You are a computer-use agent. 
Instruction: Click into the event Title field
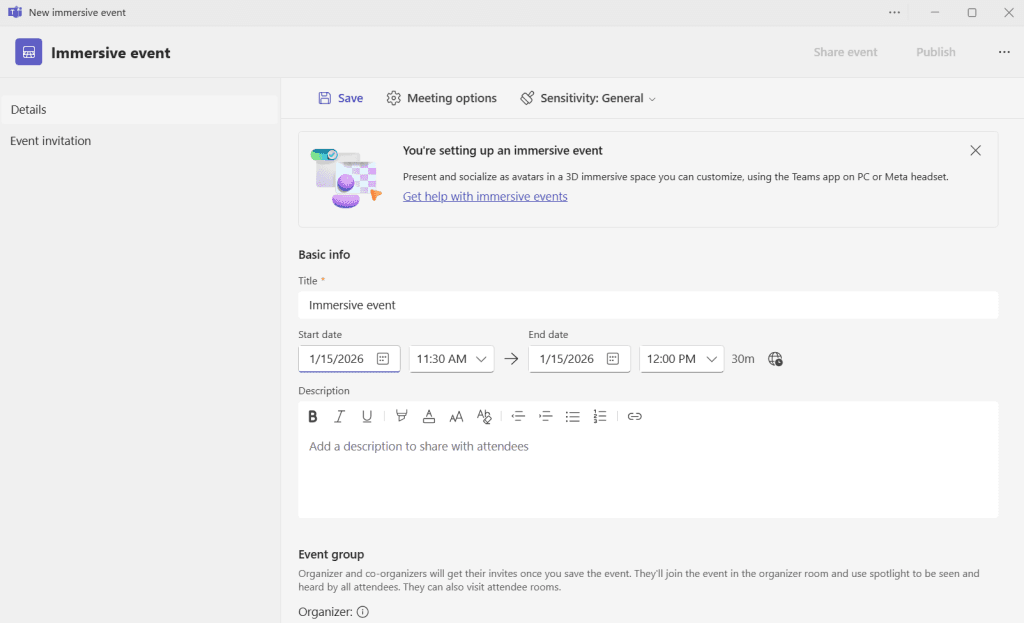point(648,305)
